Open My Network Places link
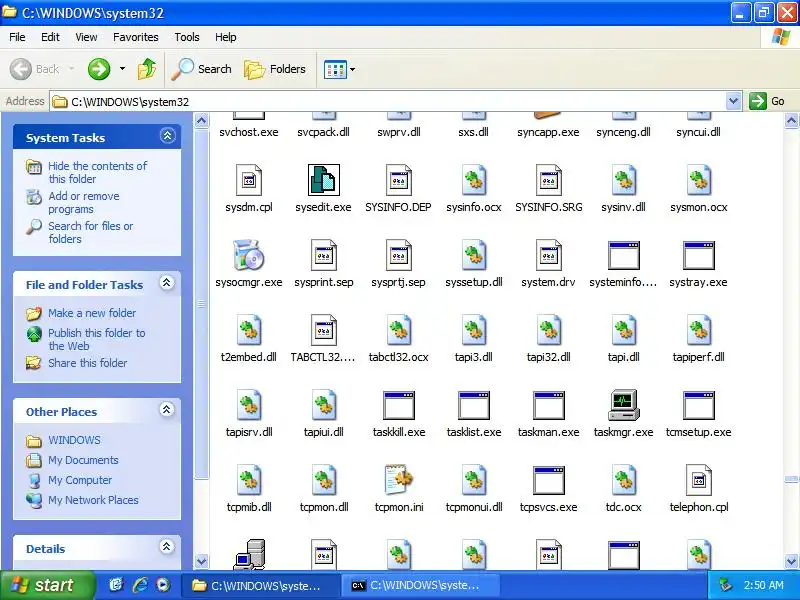Viewport: 800px width, 600px height. point(93,500)
